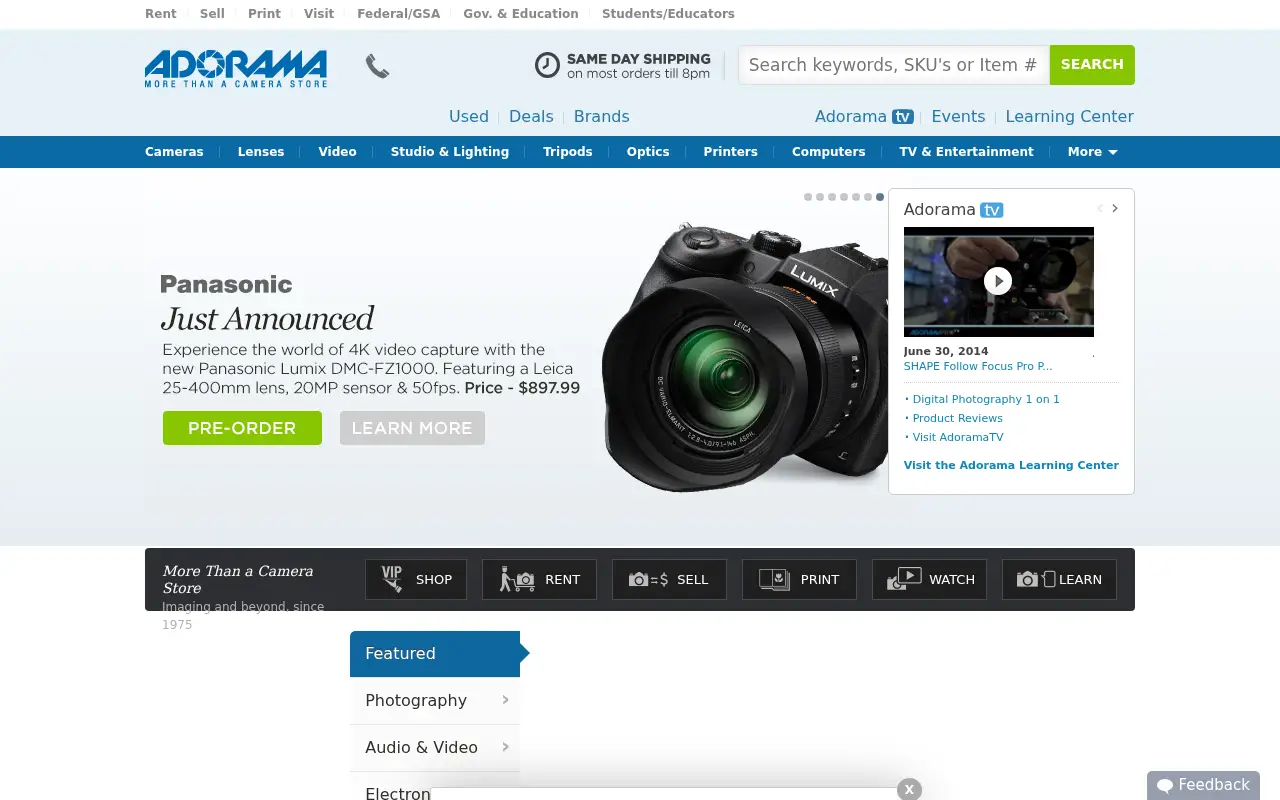Click the Rent link in top bar
The image size is (1280, 800).
pos(160,14)
